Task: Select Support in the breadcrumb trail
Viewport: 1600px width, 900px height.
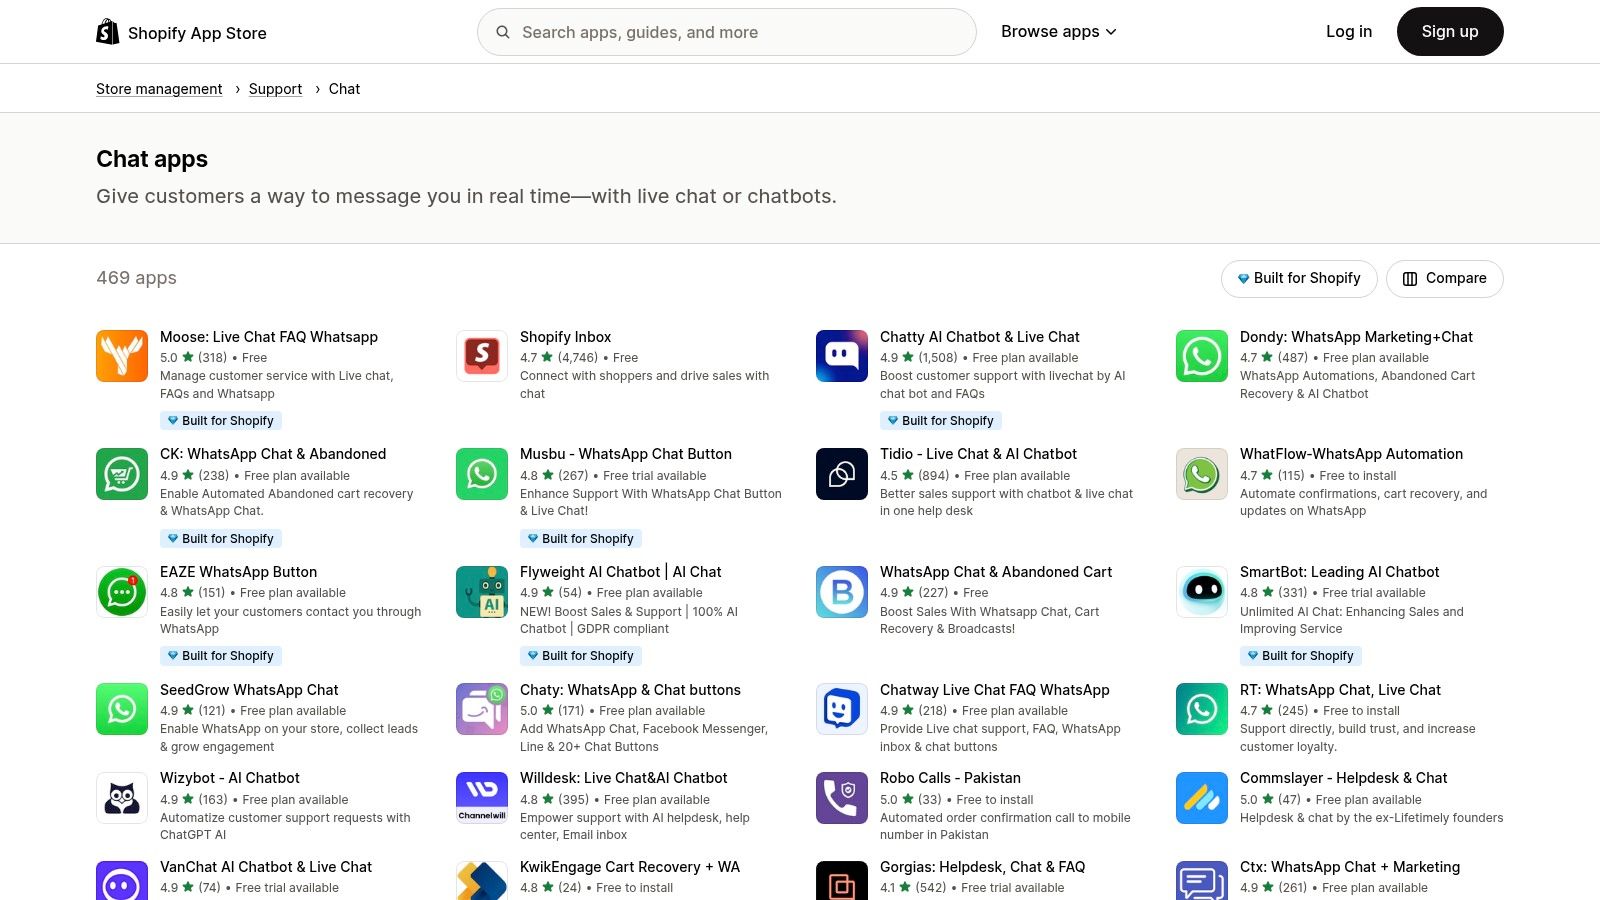Action: pyautogui.click(x=275, y=88)
